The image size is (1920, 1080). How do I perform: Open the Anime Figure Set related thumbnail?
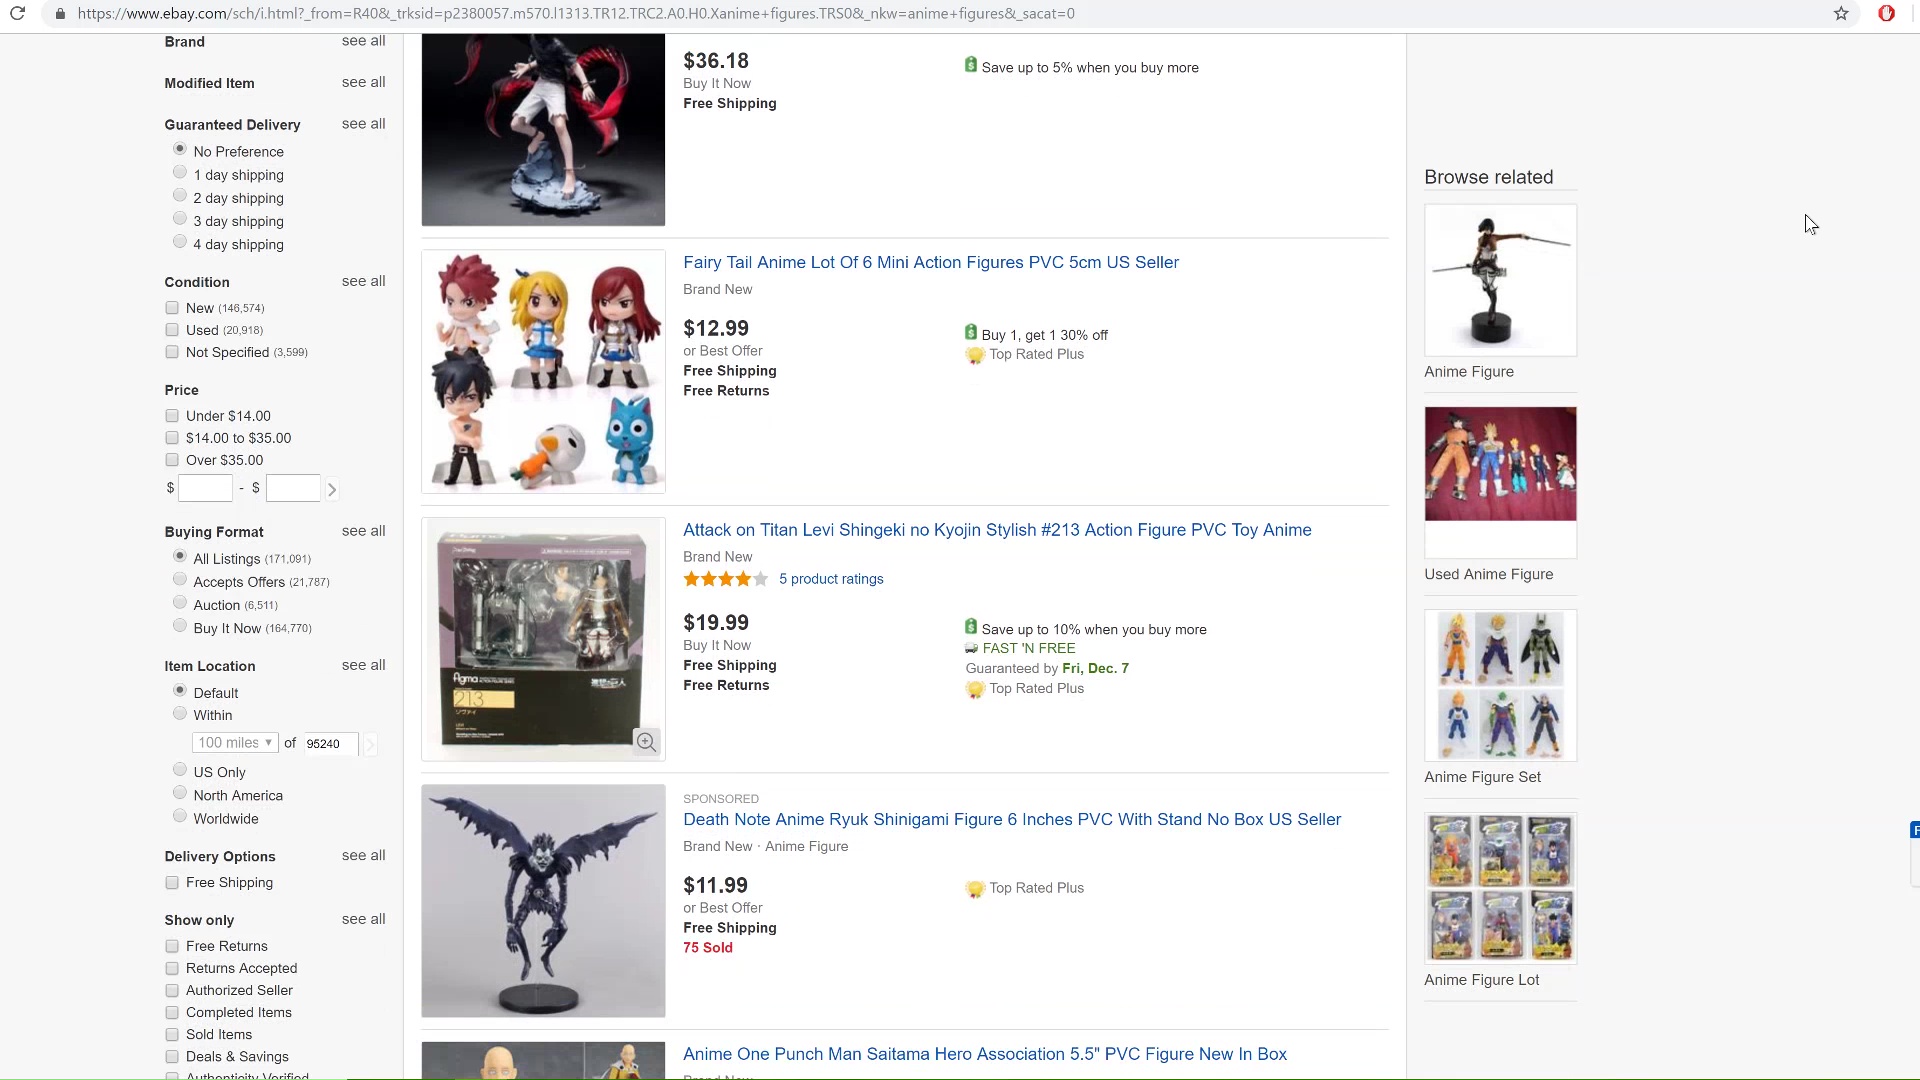click(1500, 686)
